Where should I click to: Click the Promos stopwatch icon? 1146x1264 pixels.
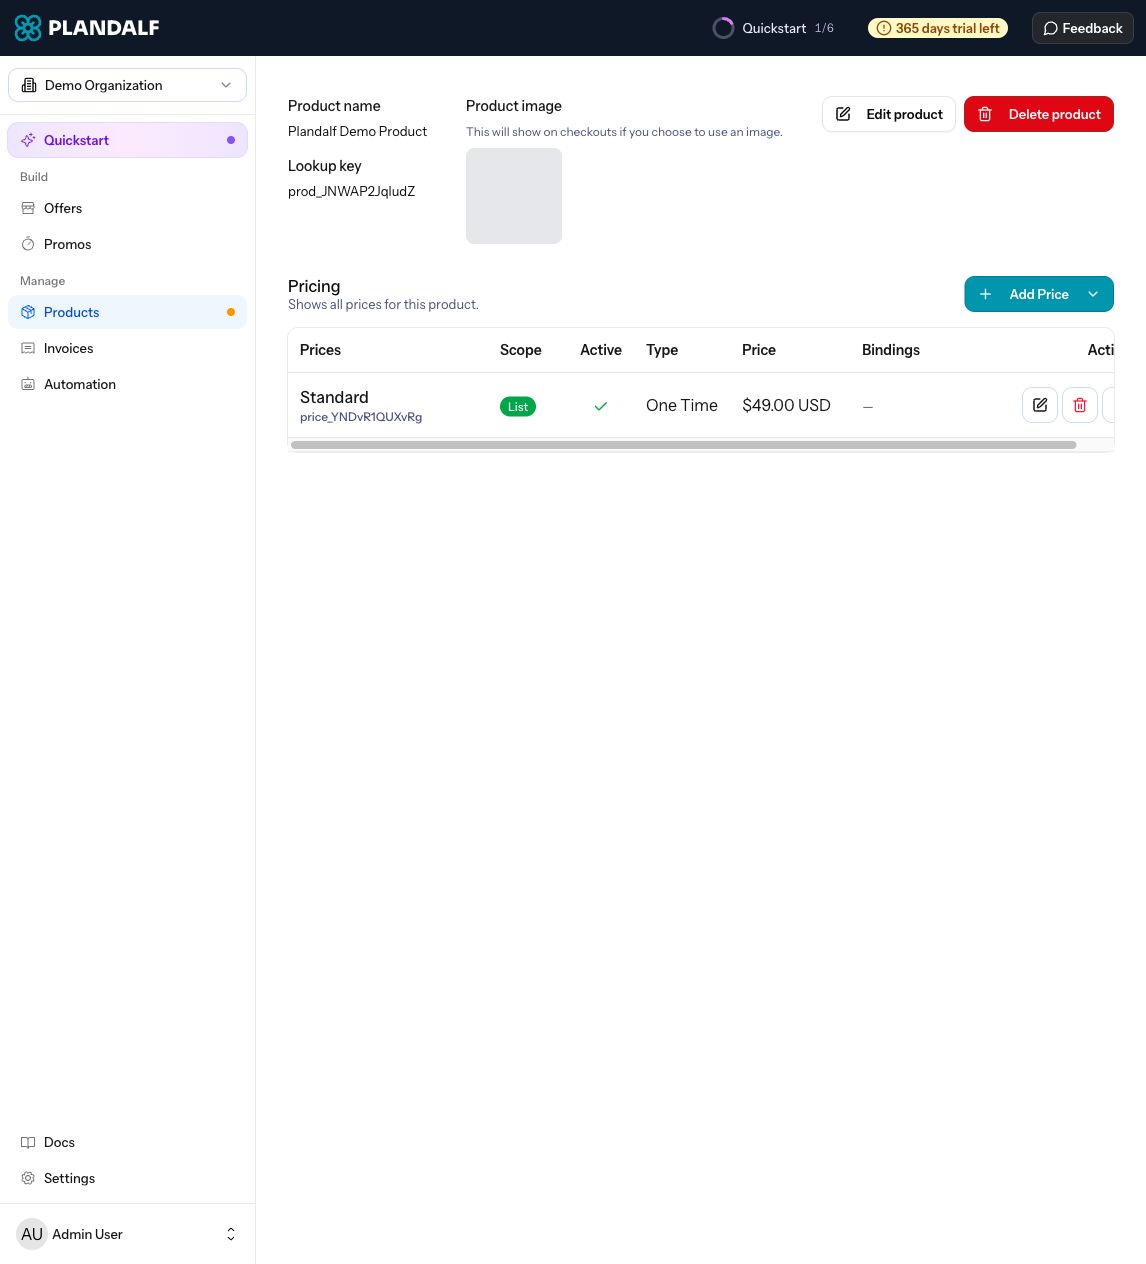coord(28,244)
